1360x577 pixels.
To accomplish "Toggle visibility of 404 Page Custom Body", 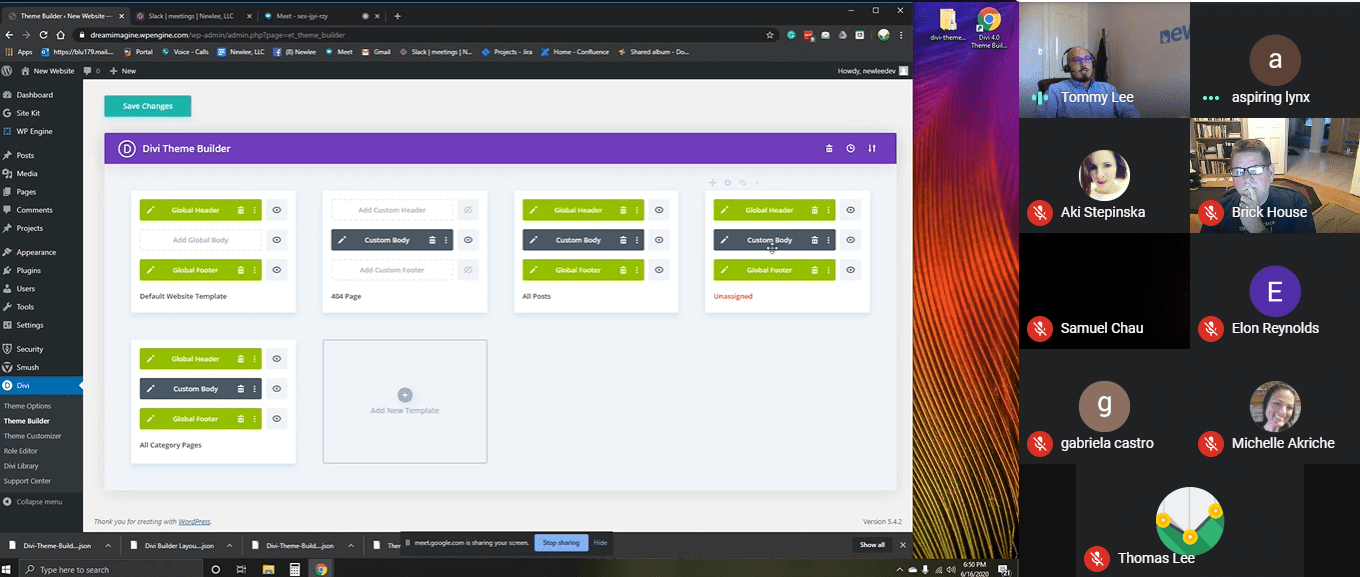I will coord(468,240).
